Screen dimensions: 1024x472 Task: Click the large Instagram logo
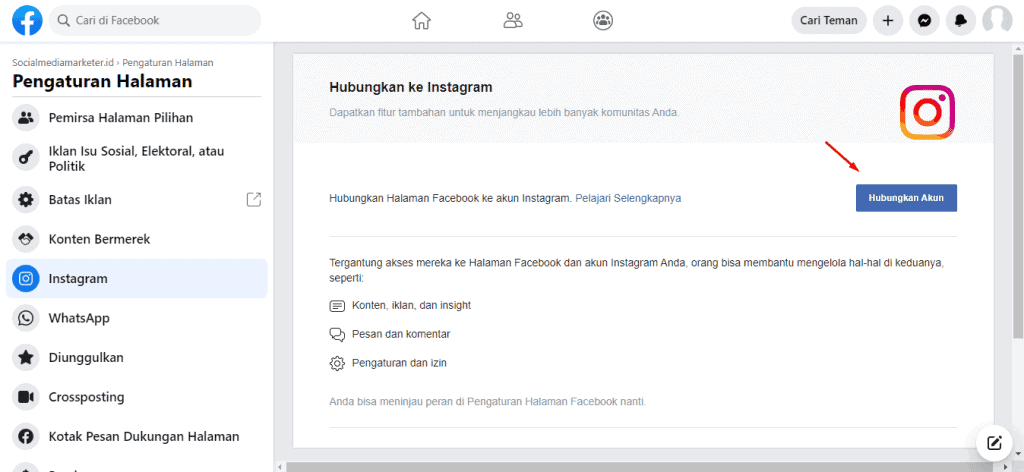(x=927, y=112)
